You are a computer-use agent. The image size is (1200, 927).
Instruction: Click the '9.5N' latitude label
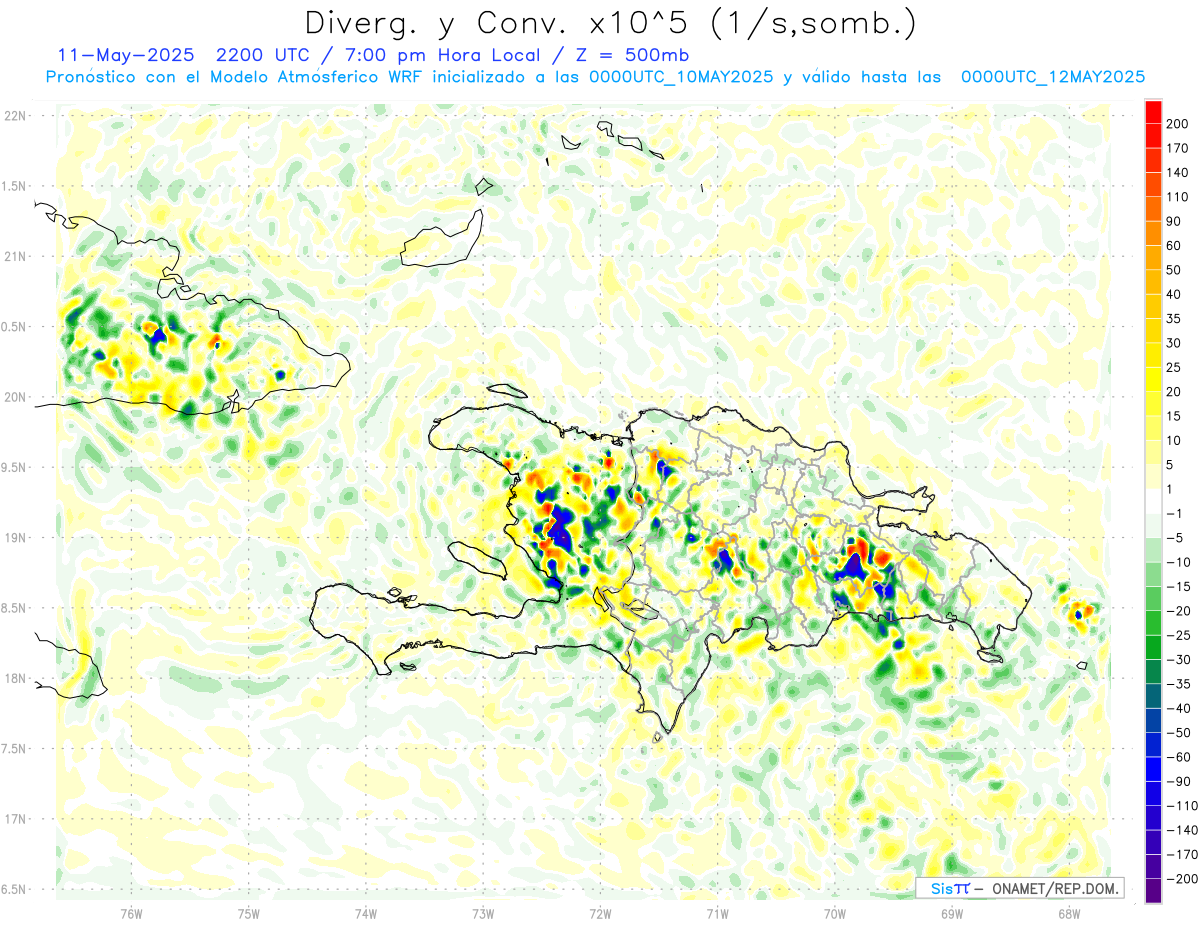(14, 467)
